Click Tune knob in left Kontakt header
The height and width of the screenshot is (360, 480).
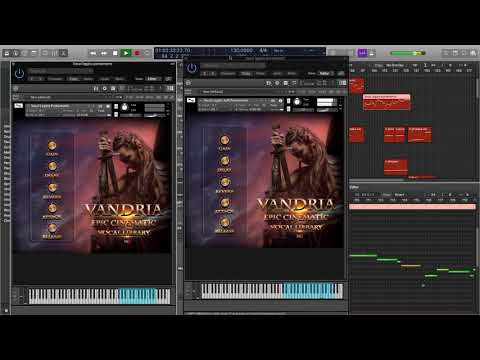[124, 107]
